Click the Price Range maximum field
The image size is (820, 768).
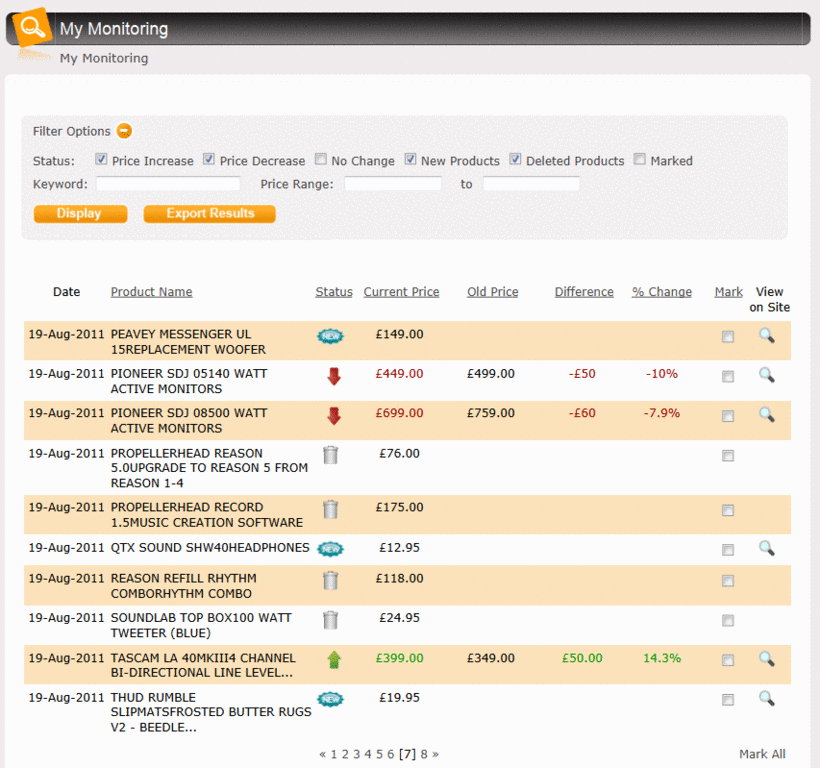pos(531,184)
